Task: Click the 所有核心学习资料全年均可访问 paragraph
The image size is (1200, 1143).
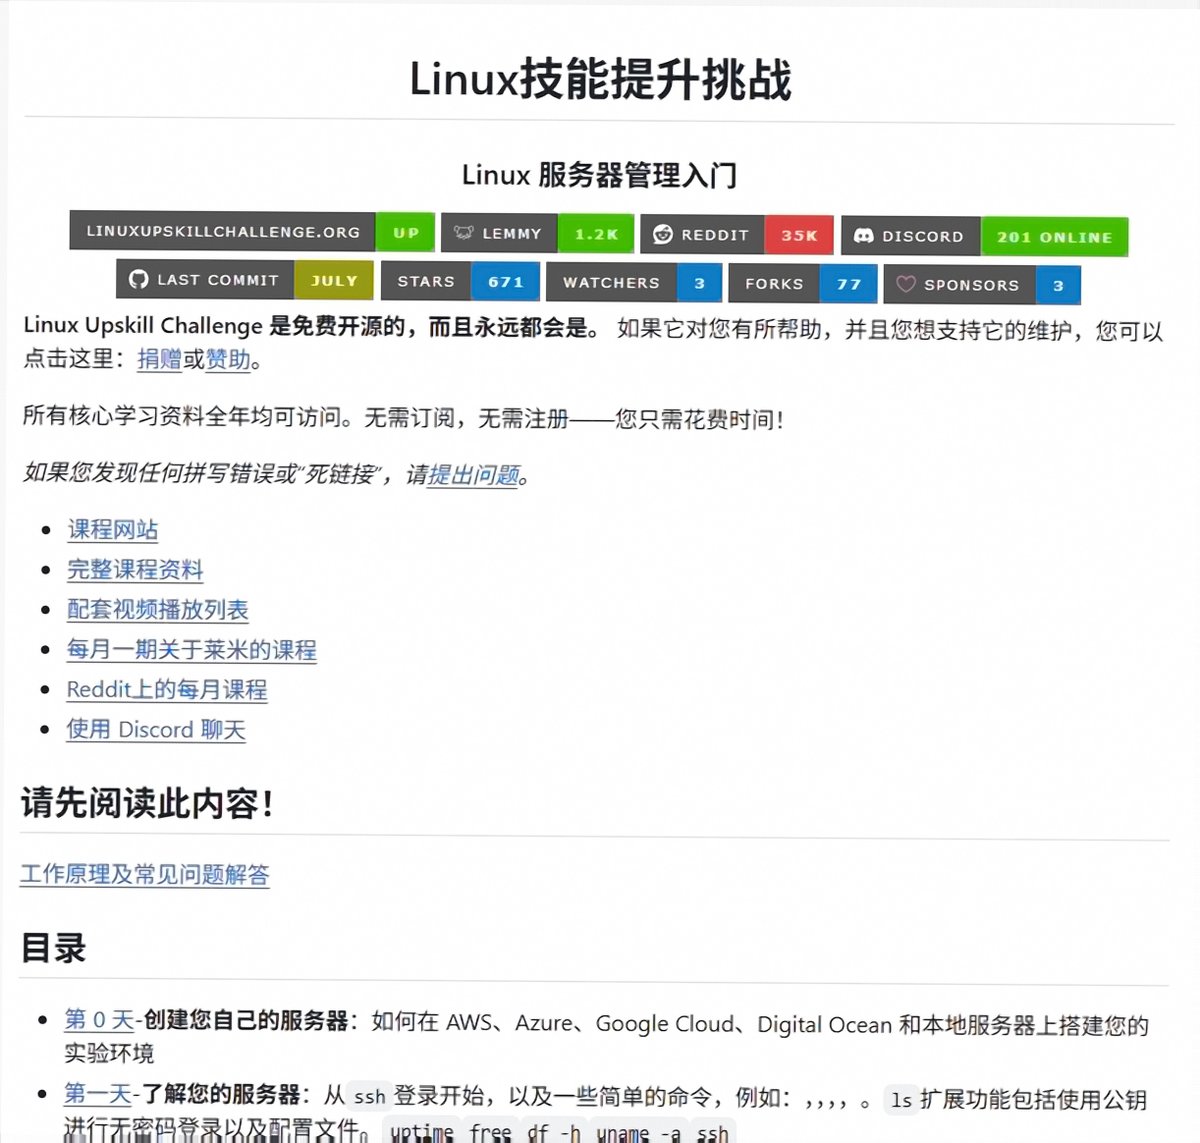Action: 403,417
